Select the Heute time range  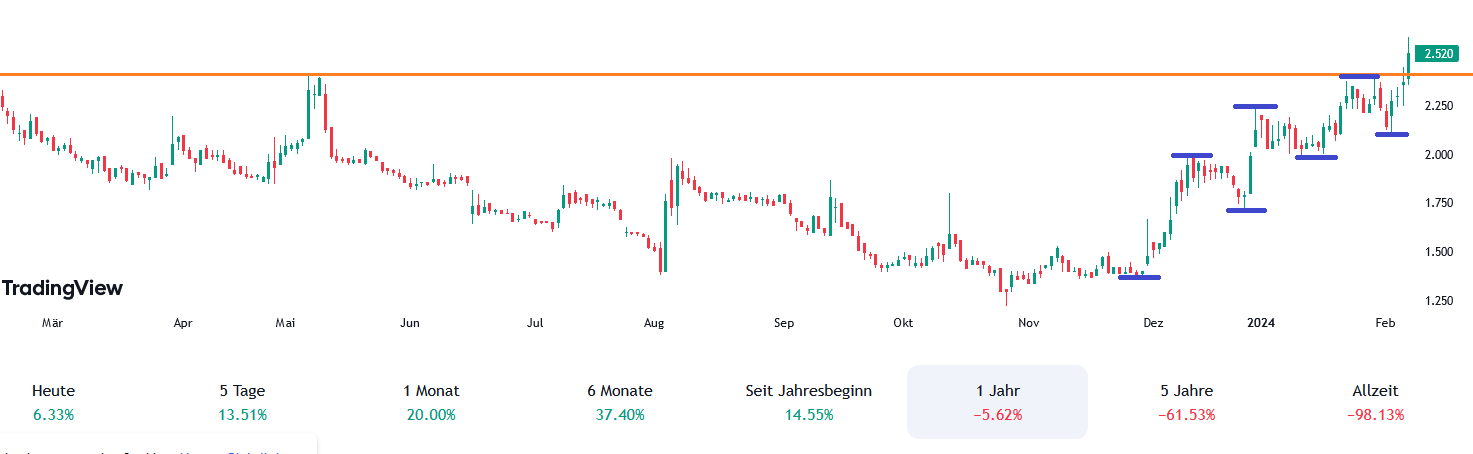pyautogui.click(x=53, y=402)
